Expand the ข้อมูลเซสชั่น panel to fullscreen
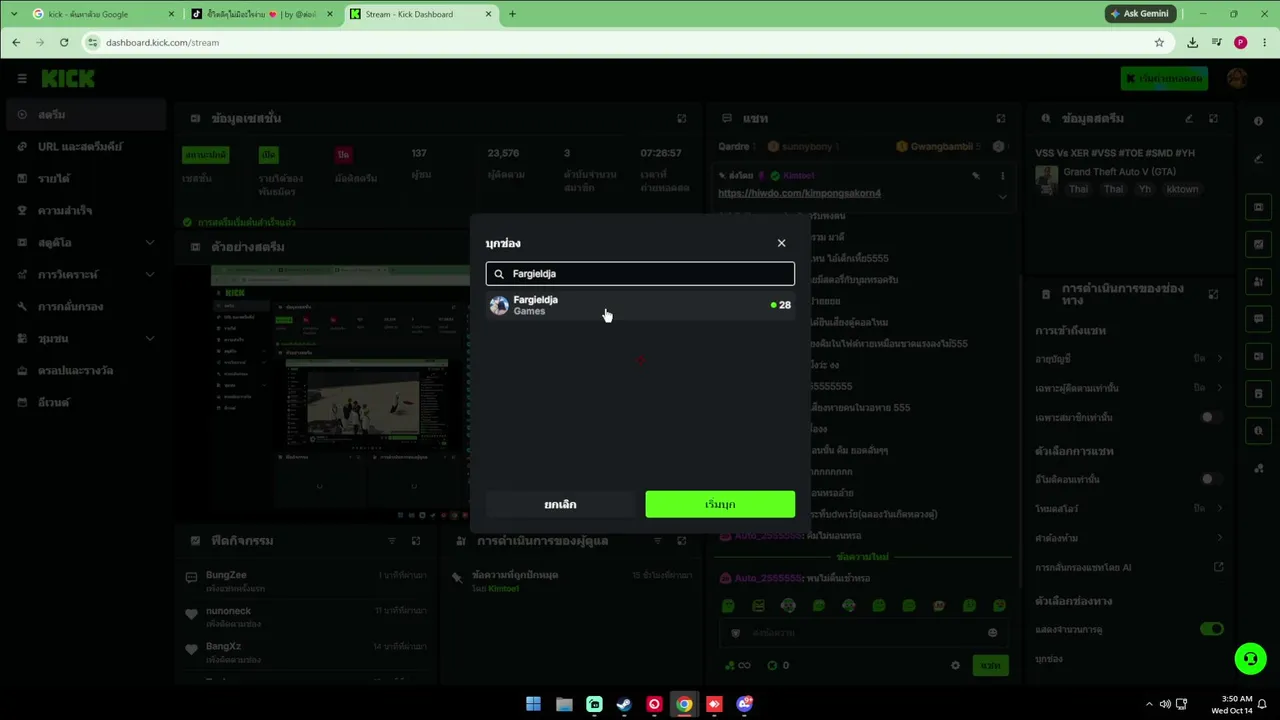This screenshot has width=1280, height=720. tap(681, 118)
